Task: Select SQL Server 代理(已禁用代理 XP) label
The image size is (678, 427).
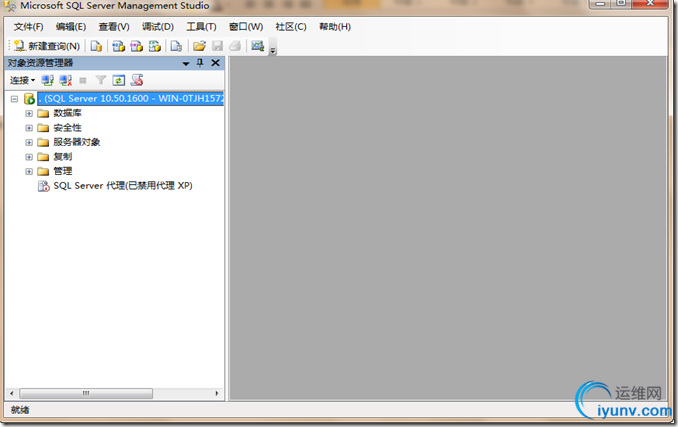Action: (123, 186)
